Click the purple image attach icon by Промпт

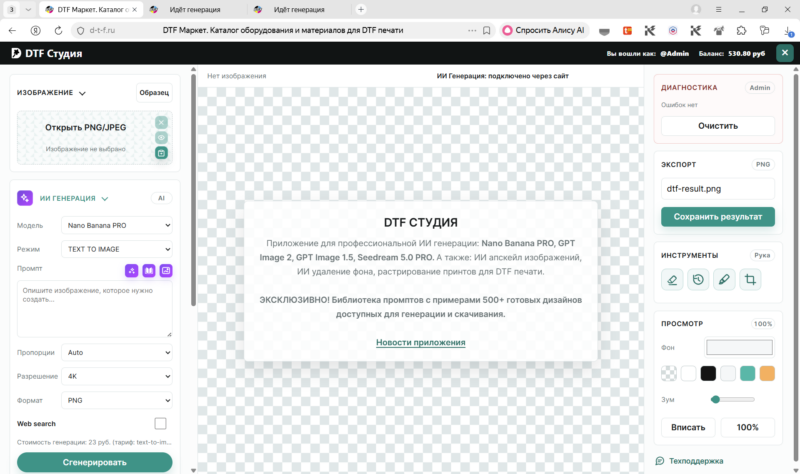(x=166, y=270)
